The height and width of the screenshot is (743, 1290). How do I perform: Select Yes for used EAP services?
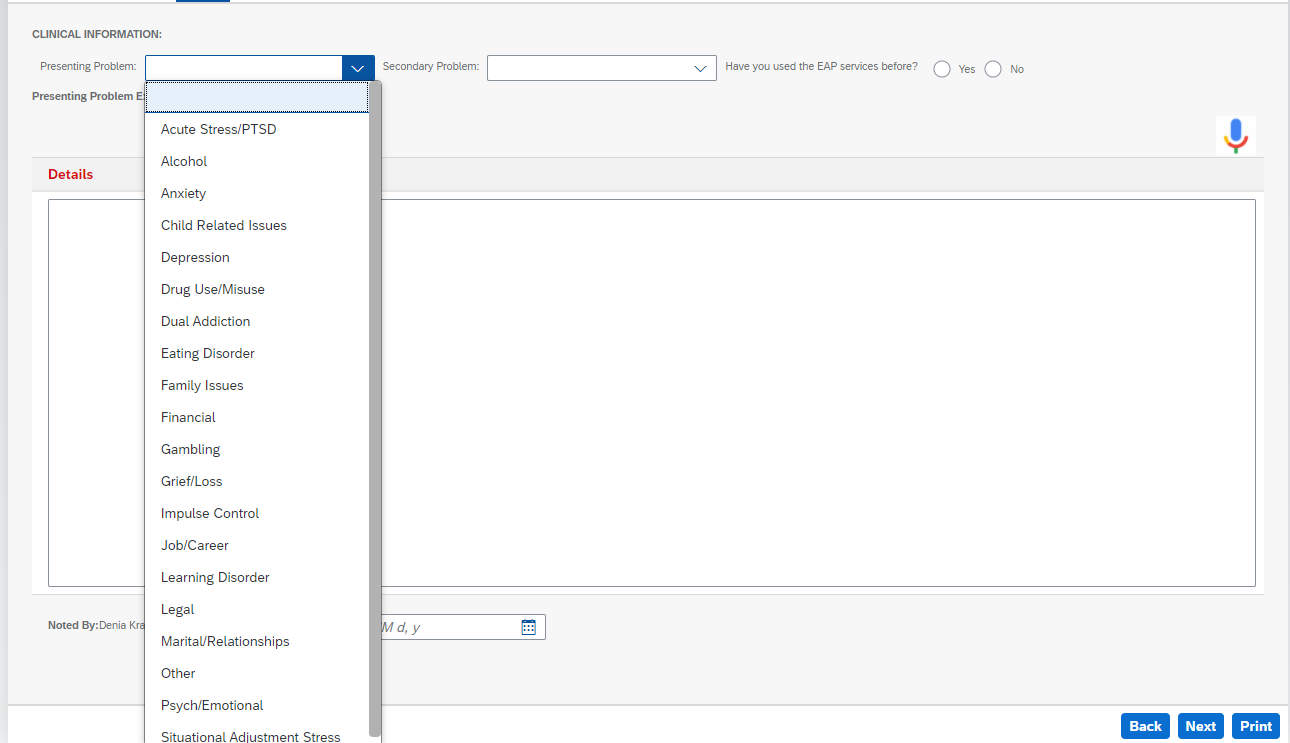942,69
